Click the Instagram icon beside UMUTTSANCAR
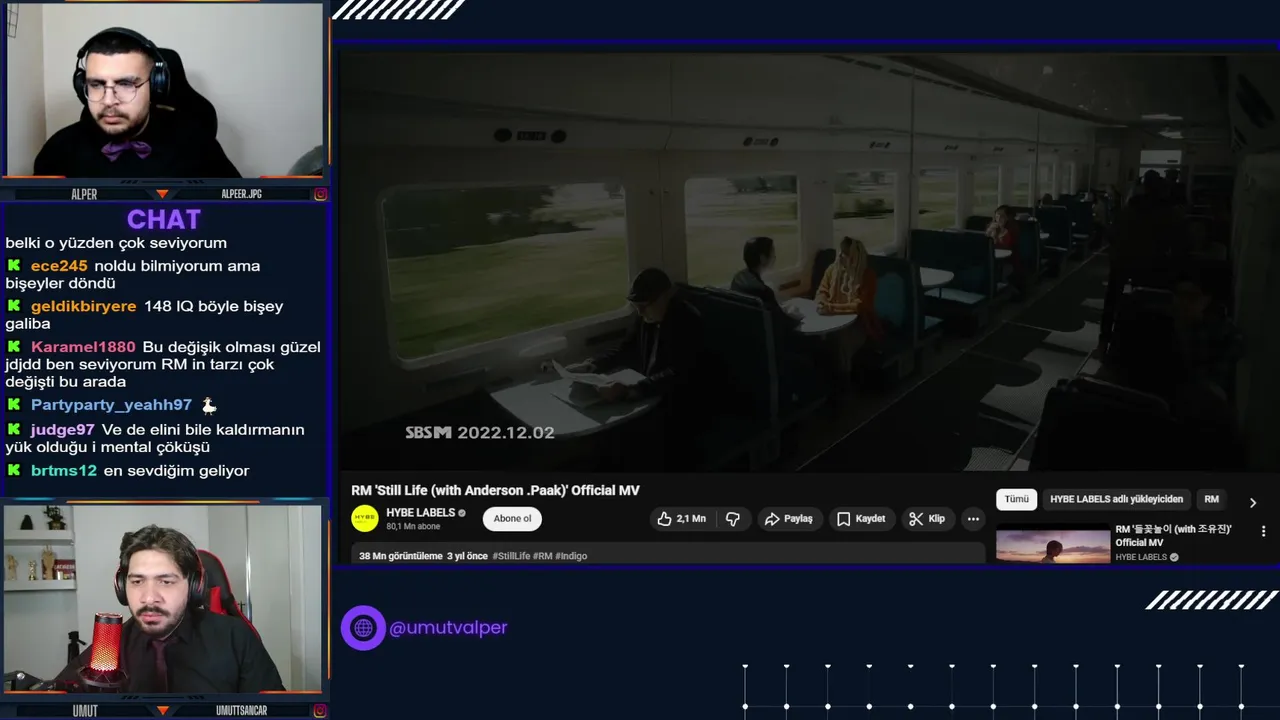This screenshot has width=1280, height=720. [320, 711]
